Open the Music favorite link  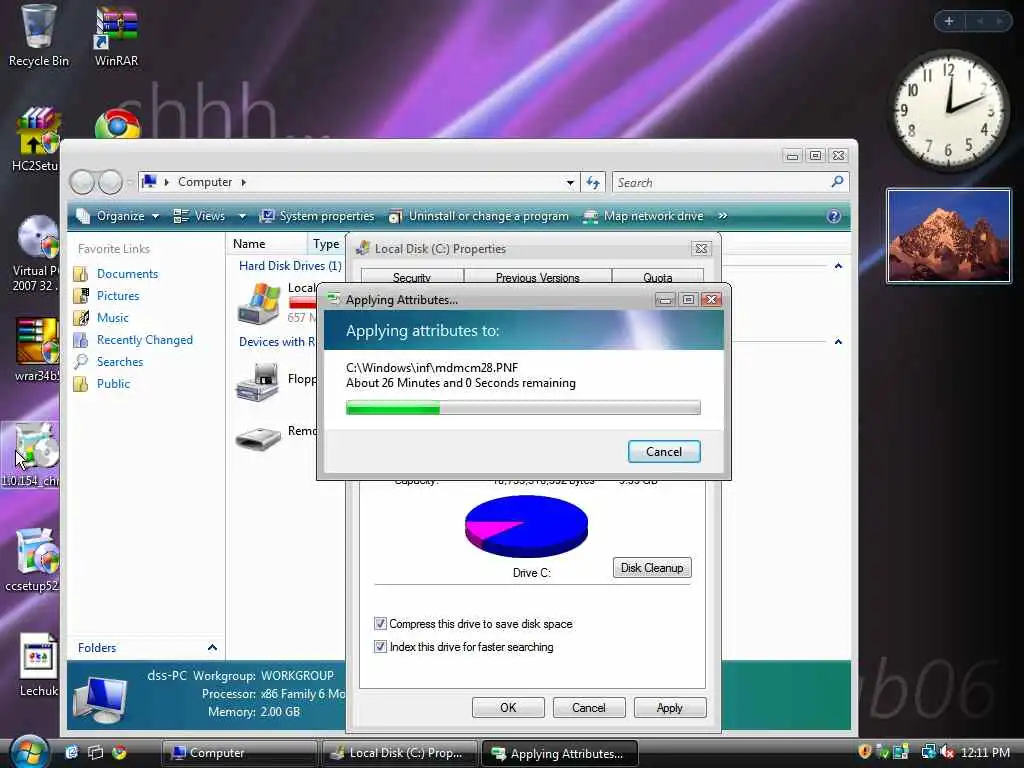113,318
